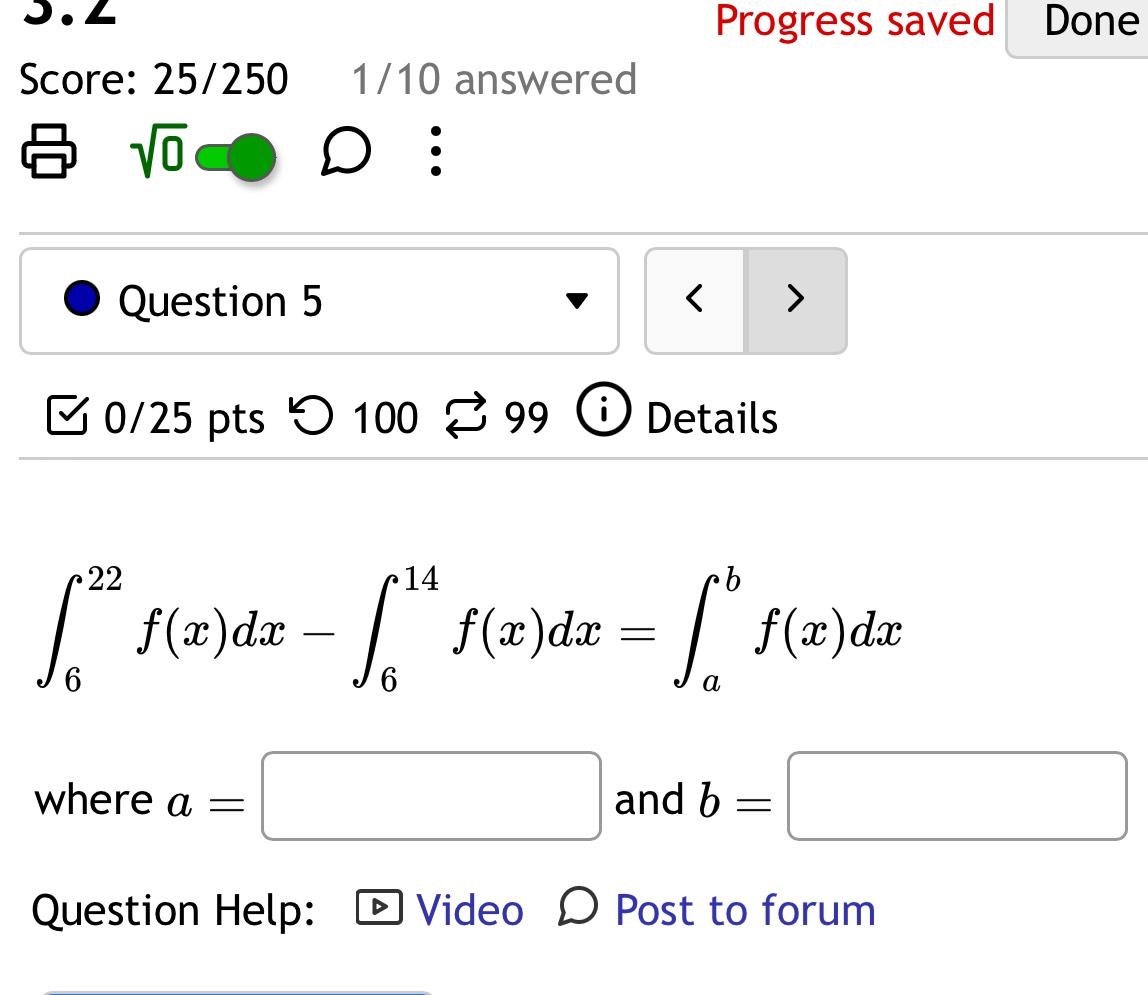Open the message bubble icon near the toolbar
The image size is (1148, 995).
345,152
